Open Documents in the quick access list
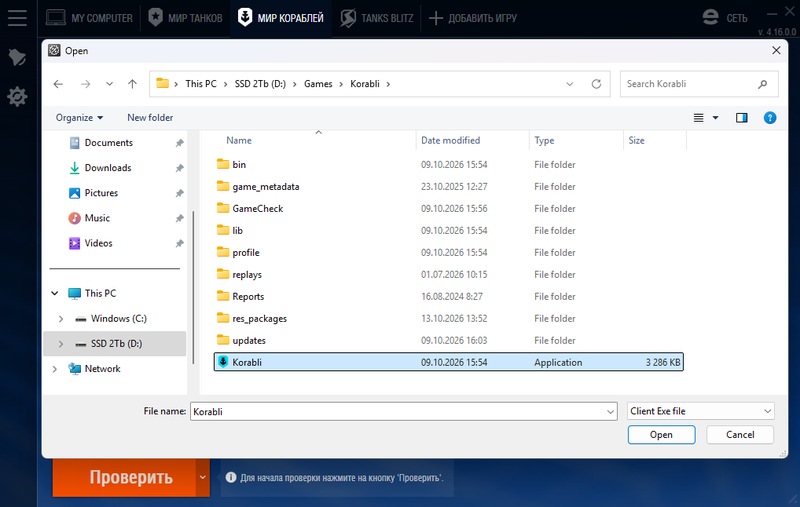This screenshot has height=507, width=800. click(108, 143)
